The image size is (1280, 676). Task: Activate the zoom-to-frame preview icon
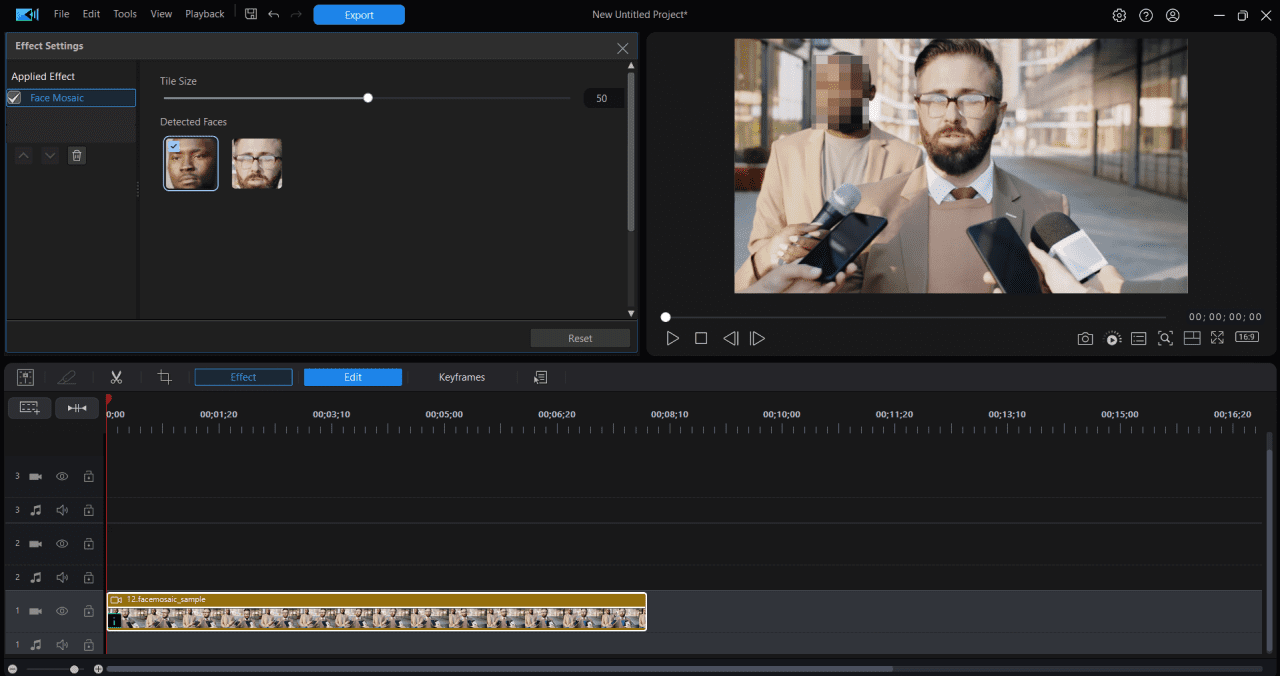click(1165, 338)
